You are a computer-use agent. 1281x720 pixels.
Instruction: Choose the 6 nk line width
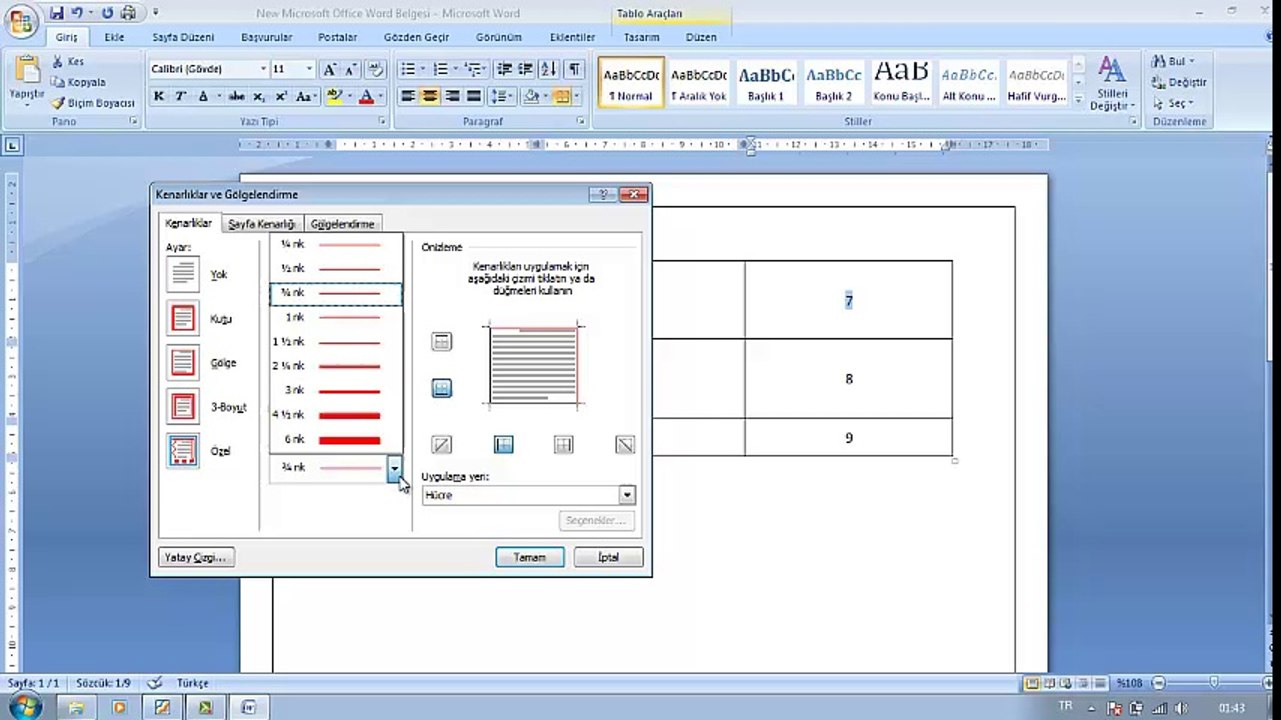[x=336, y=439]
